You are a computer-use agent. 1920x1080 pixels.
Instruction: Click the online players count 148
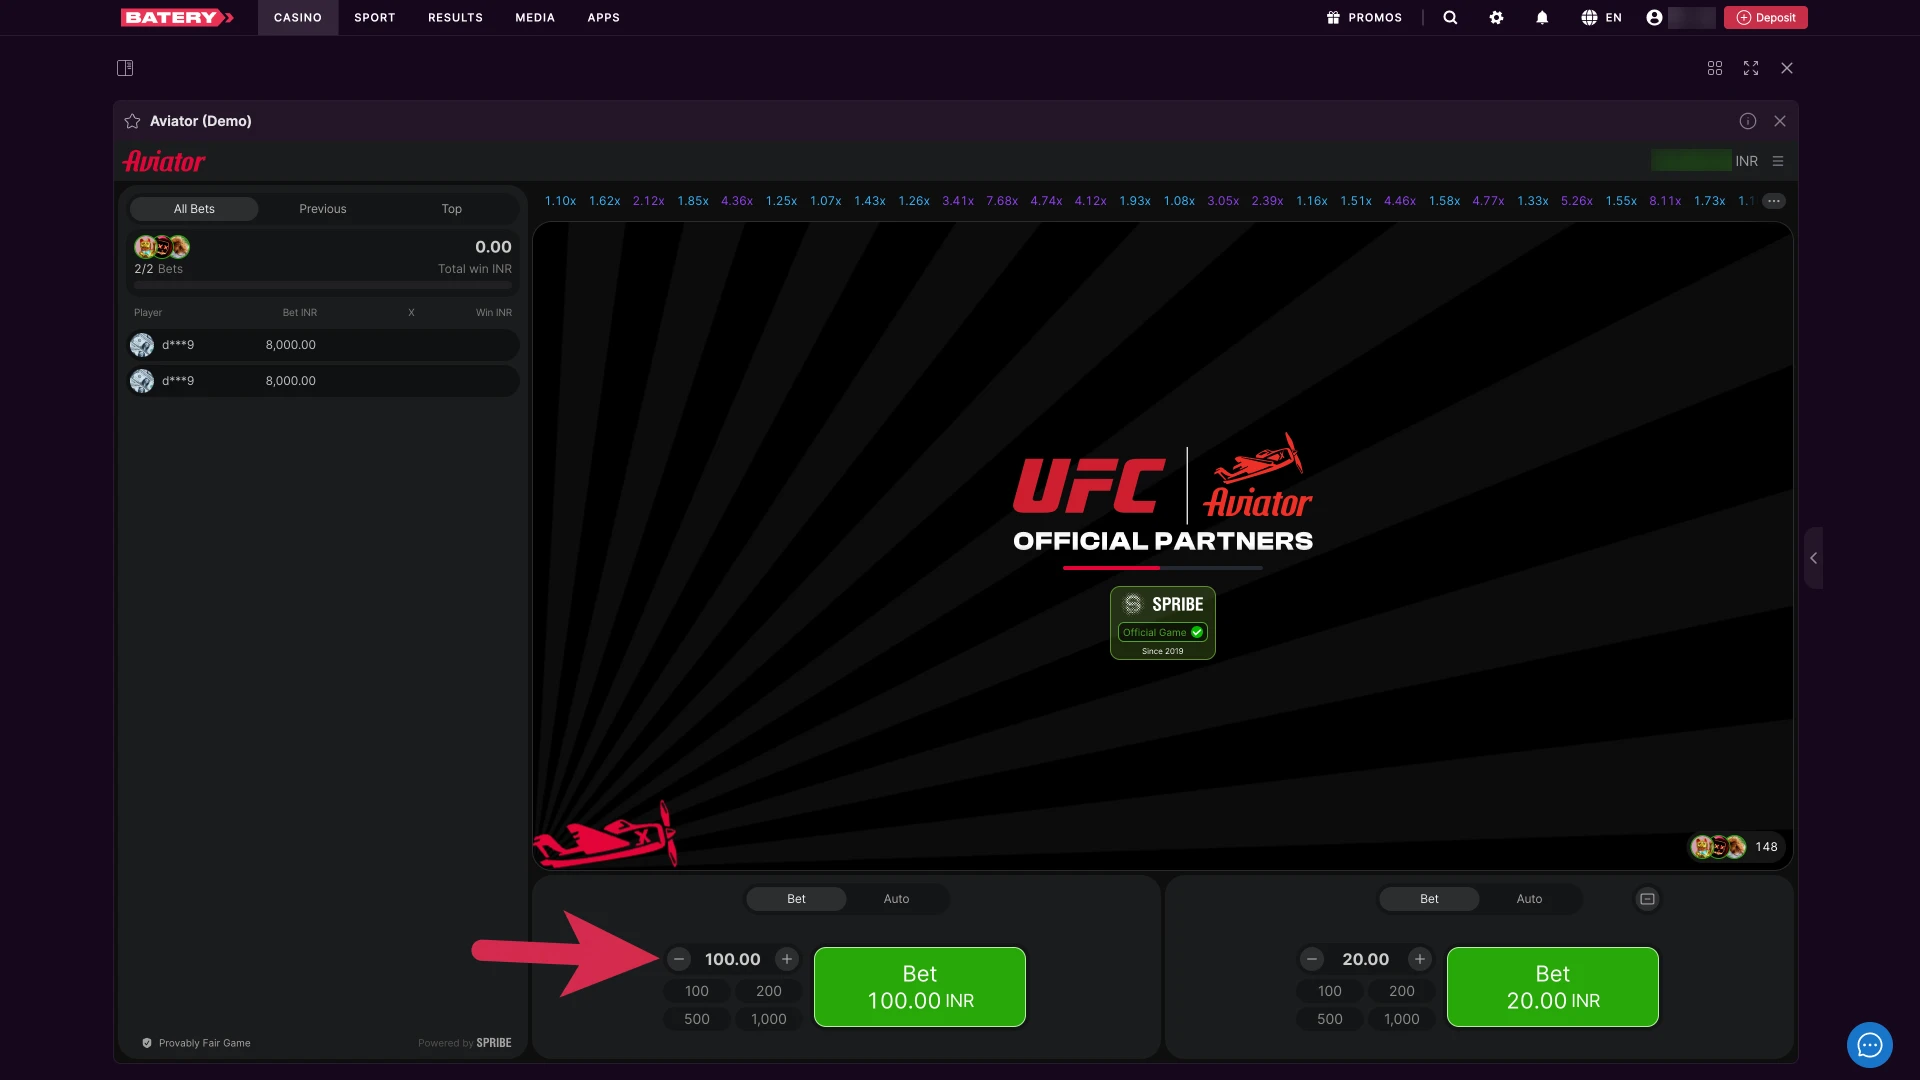tap(1735, 847)
